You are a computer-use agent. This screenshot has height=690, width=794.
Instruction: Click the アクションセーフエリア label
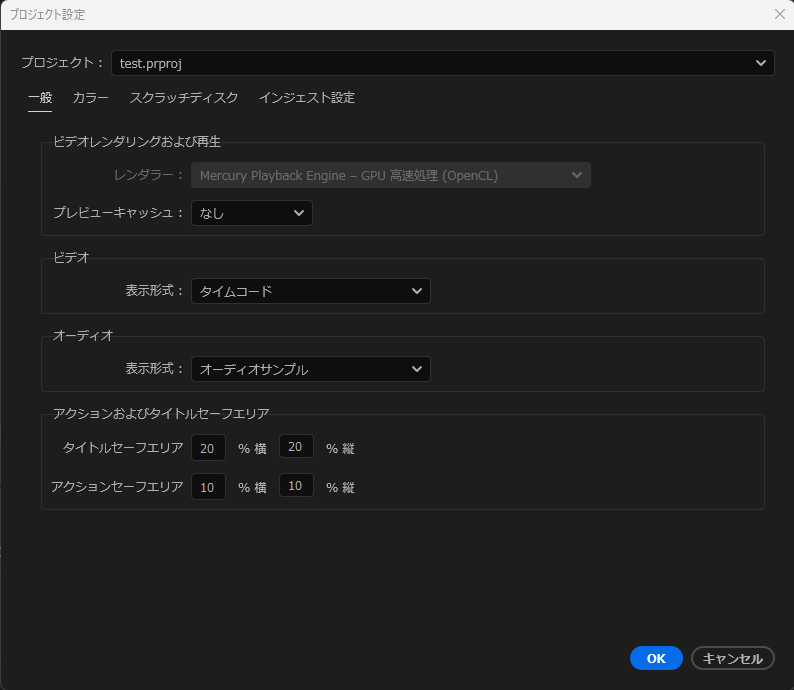click(x=117, y=487)
